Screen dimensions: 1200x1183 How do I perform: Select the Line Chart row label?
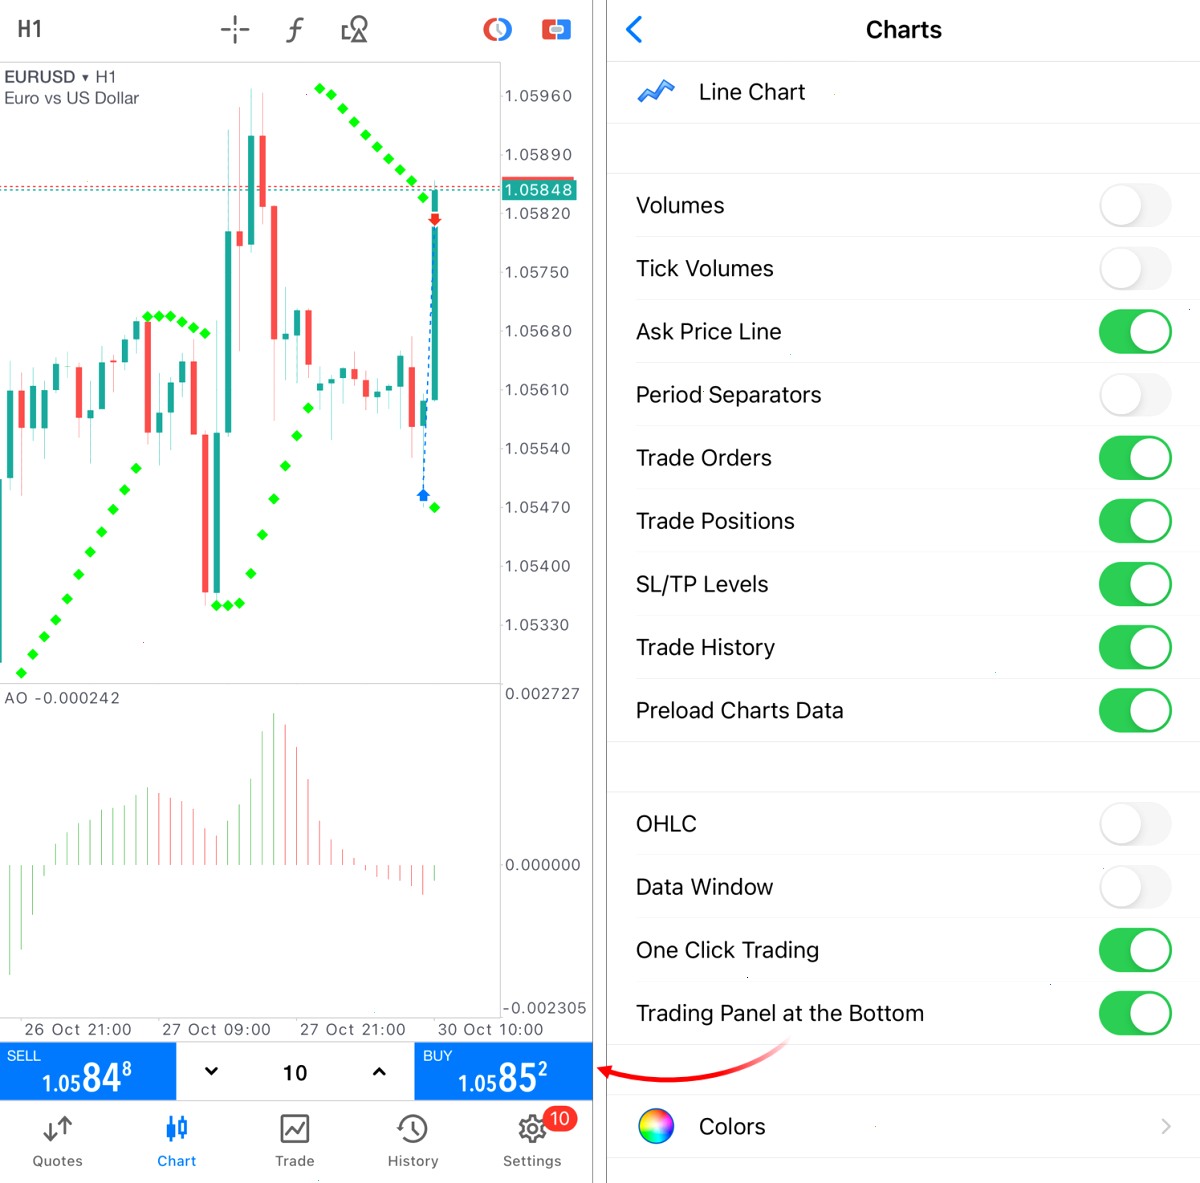click(752, 92)
